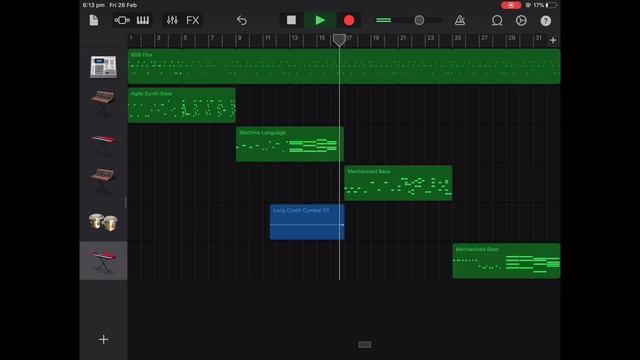Start recording with the red record button
640x360 pixels.
pos(349,20)
